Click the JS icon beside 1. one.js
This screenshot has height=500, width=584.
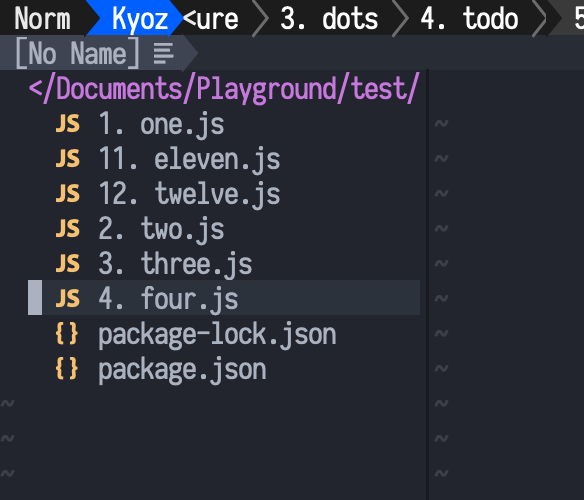(67, 123)
